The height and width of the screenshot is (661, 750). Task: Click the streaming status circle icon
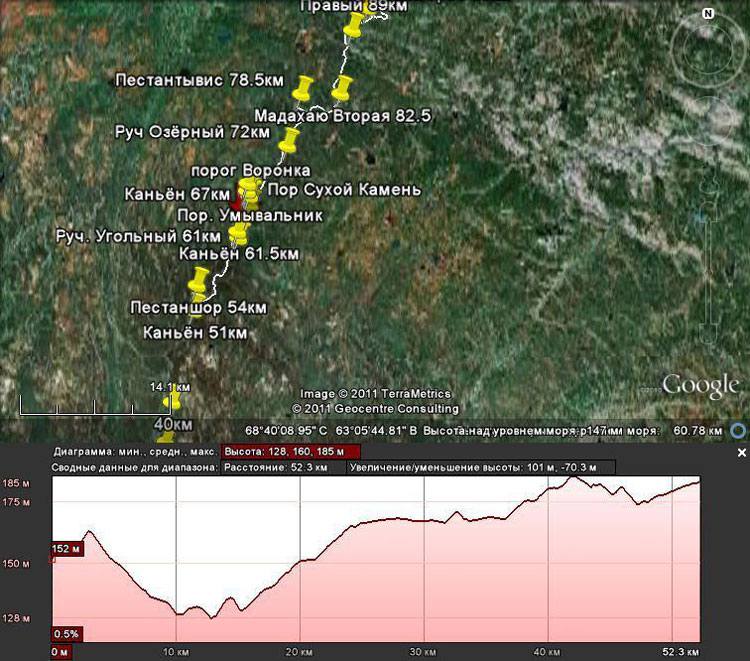[x=739, y=431]
